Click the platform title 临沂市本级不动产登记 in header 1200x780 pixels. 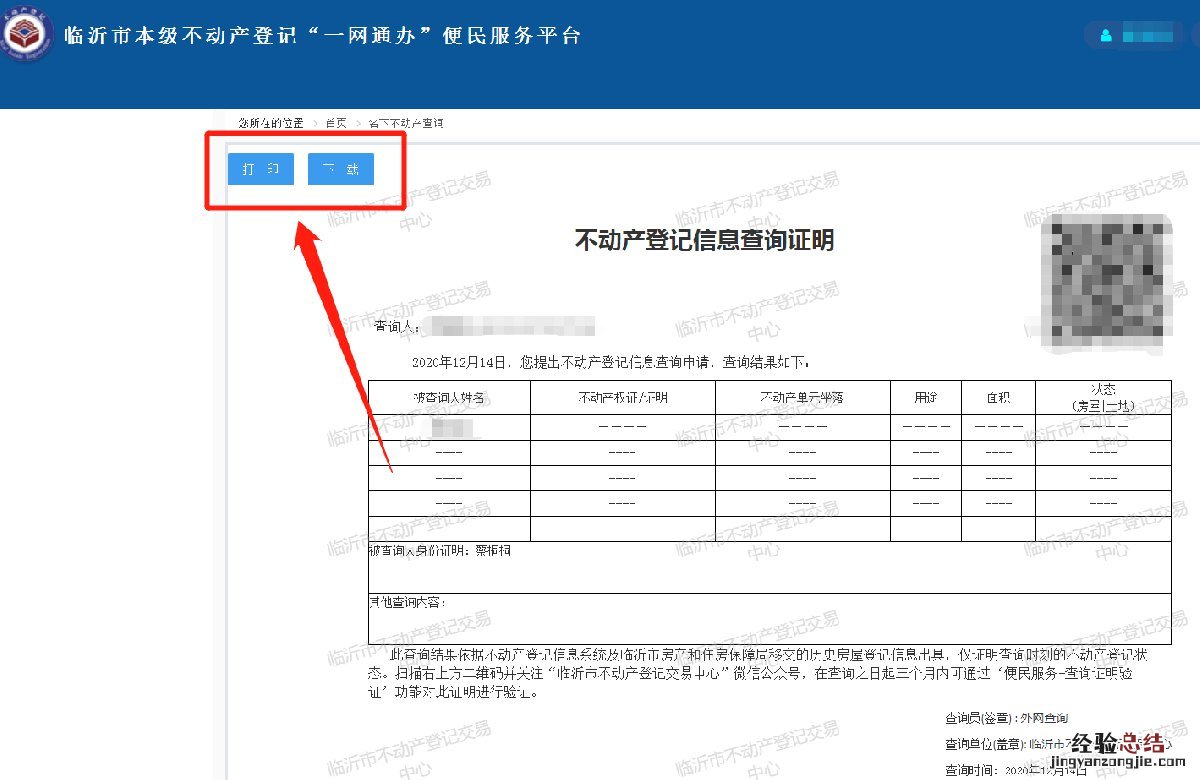click(x=181, y=35)
